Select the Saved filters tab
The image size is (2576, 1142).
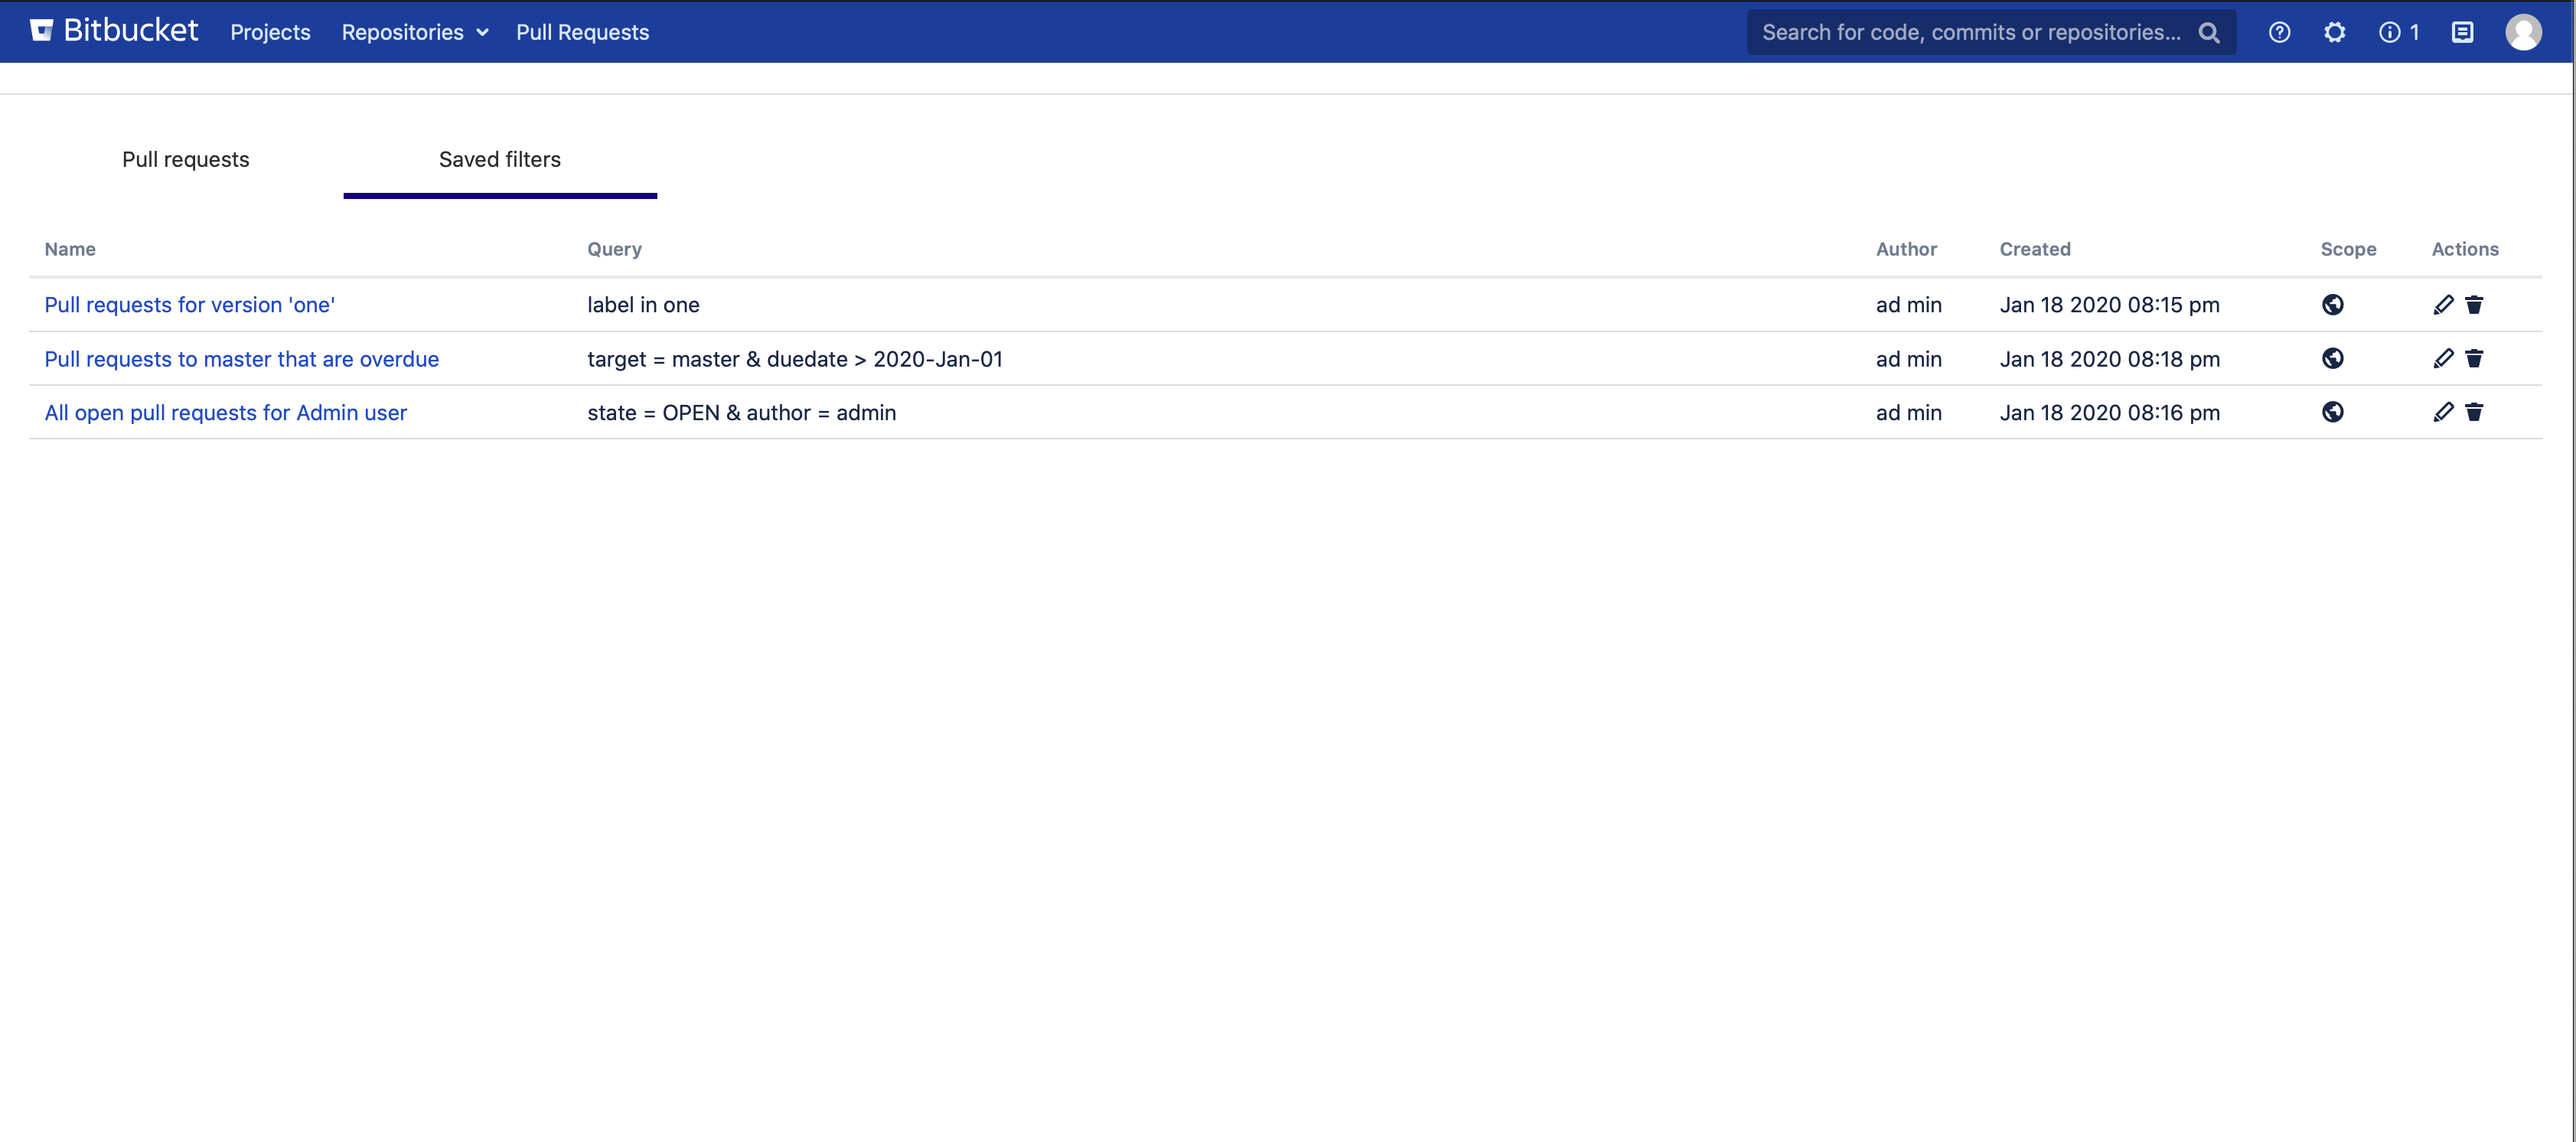pyautogui.click(x=500, y=159)
